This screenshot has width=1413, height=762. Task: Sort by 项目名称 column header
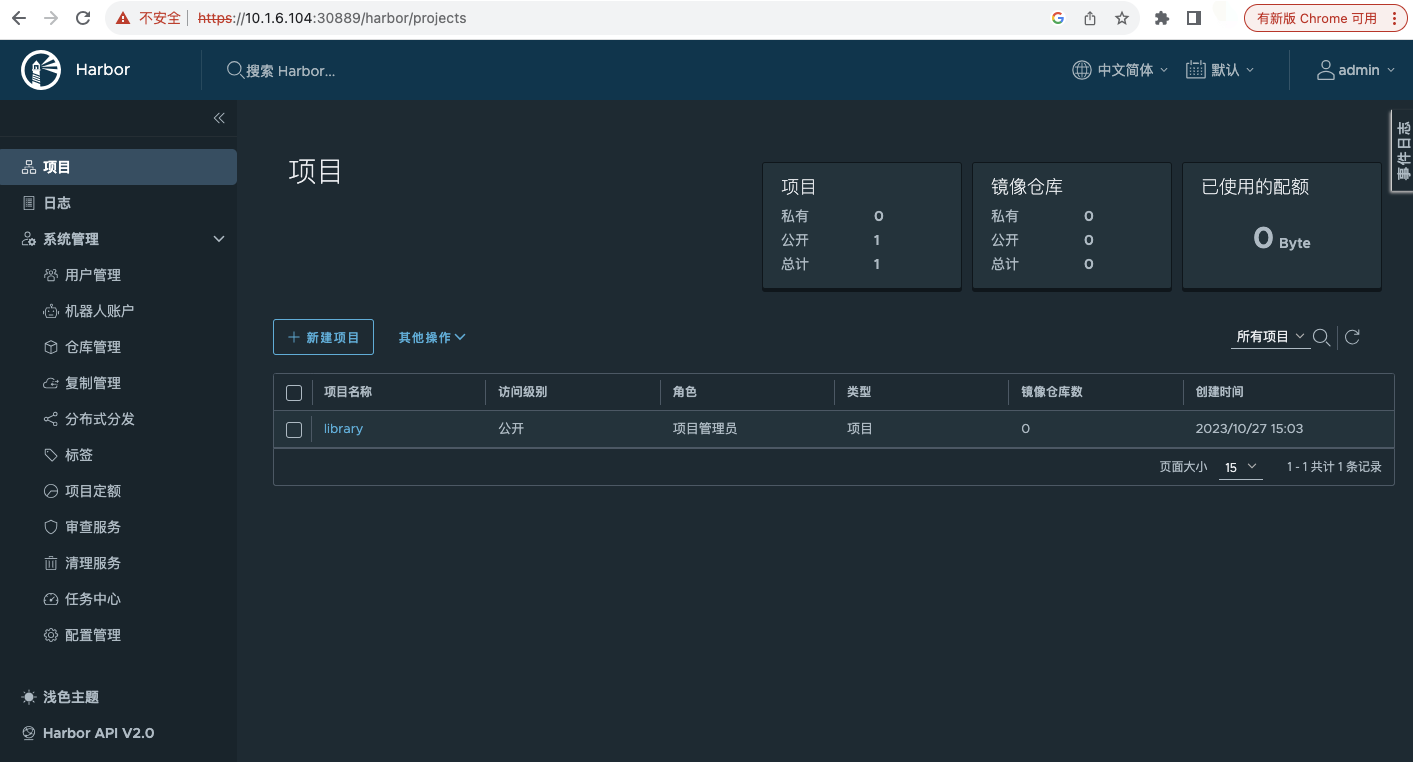point(348,392)
